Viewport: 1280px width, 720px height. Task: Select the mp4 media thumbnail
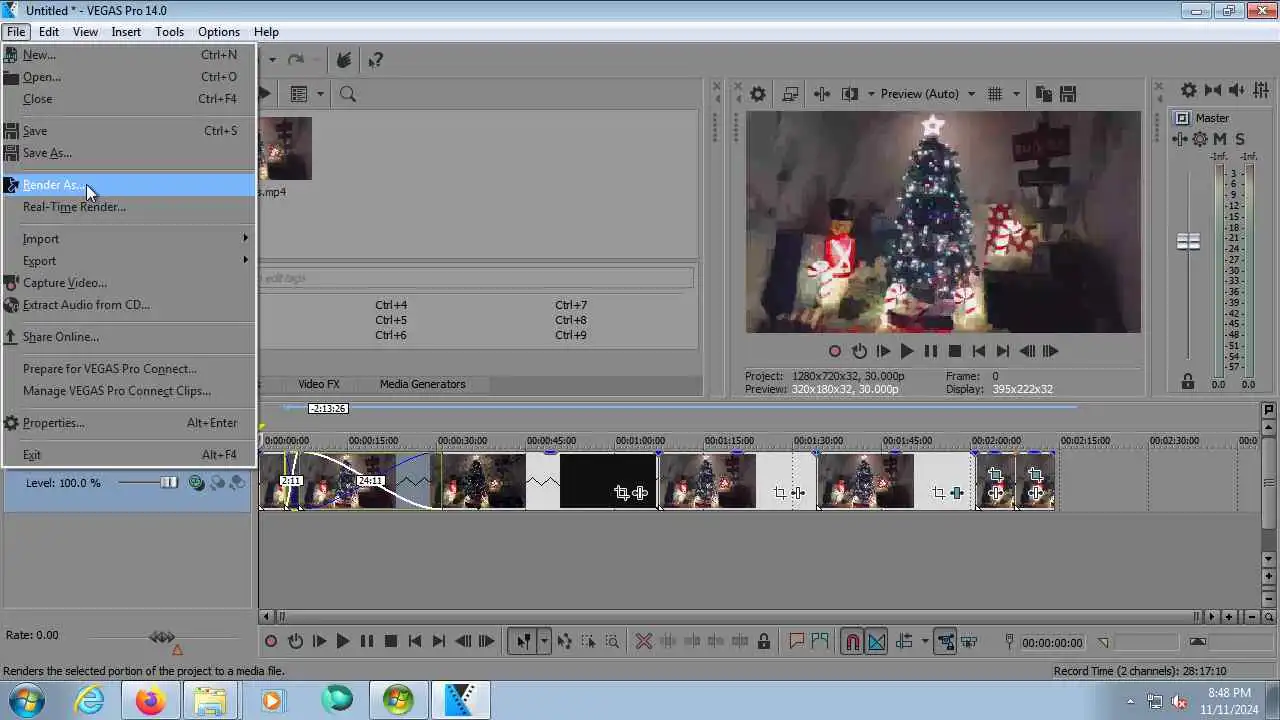(285, 149)
